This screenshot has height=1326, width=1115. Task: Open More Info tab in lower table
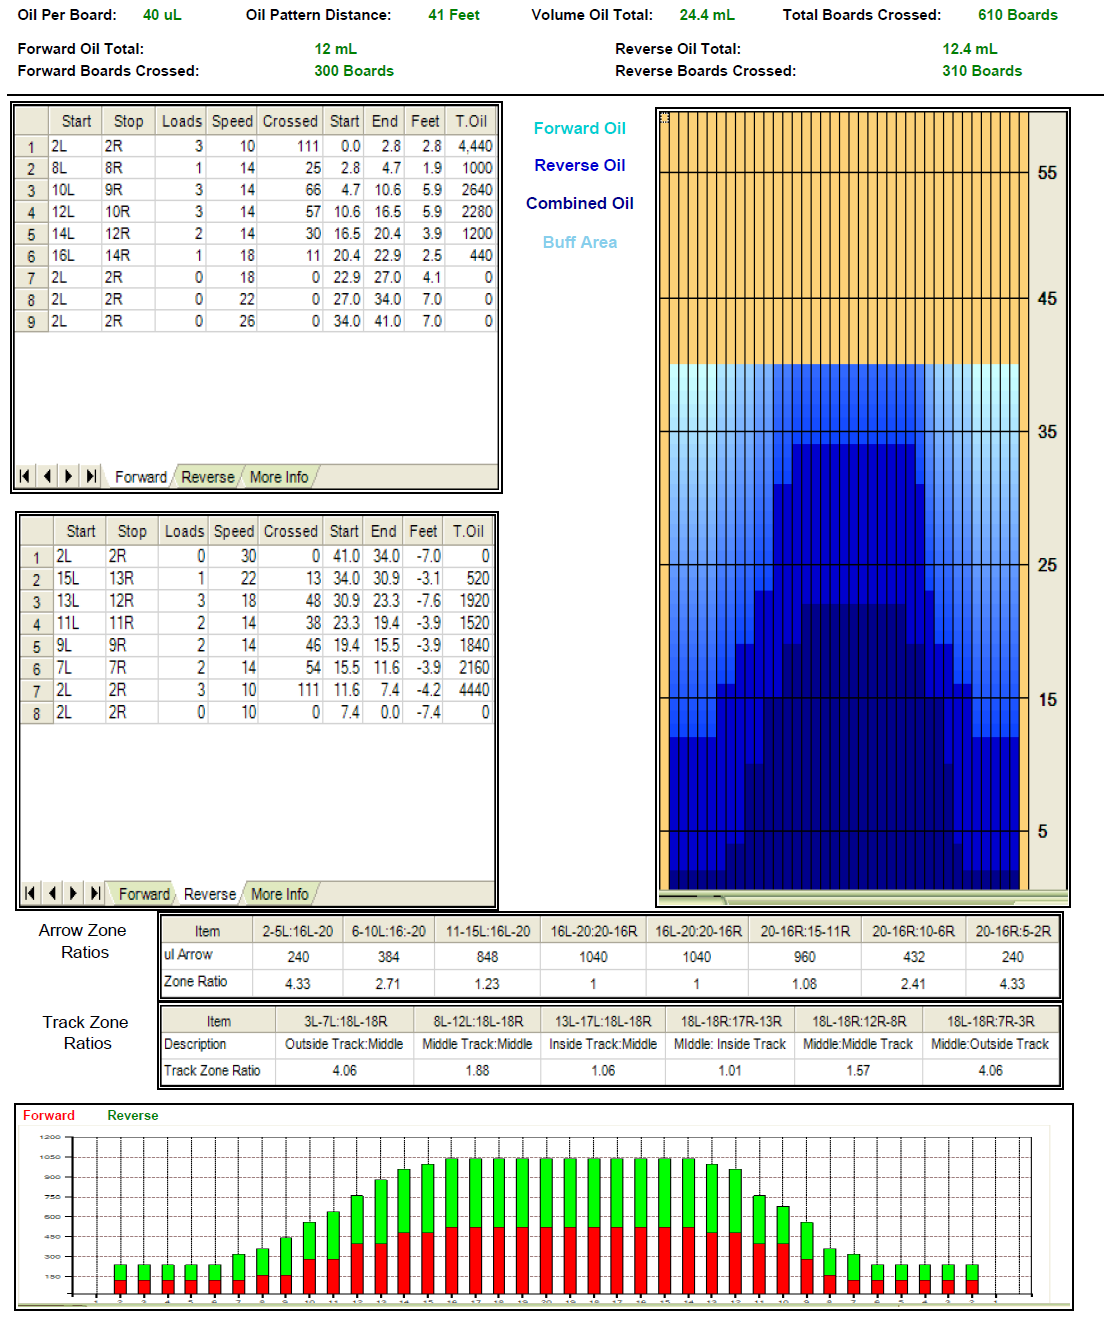[x=280, y=894]
